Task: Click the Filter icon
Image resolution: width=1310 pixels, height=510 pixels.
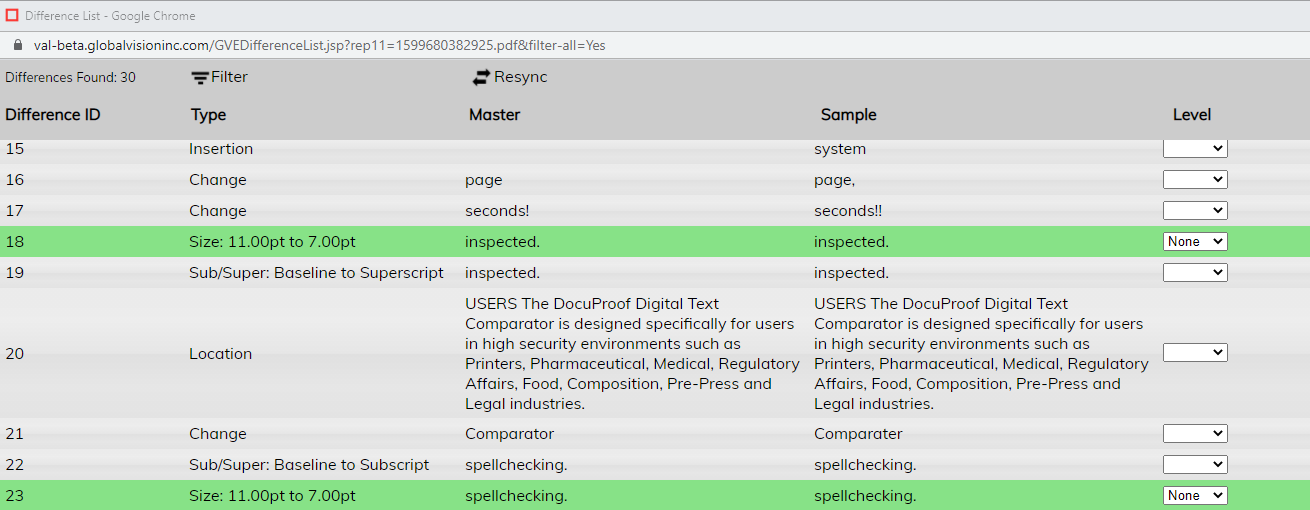Action: [x=200, y=78]
